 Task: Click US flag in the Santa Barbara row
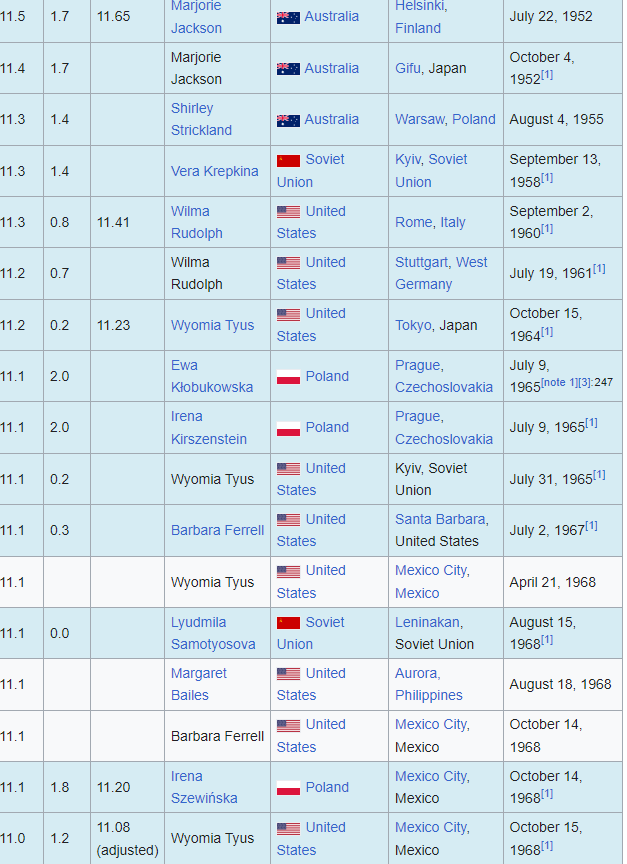[x=288, y=520]
